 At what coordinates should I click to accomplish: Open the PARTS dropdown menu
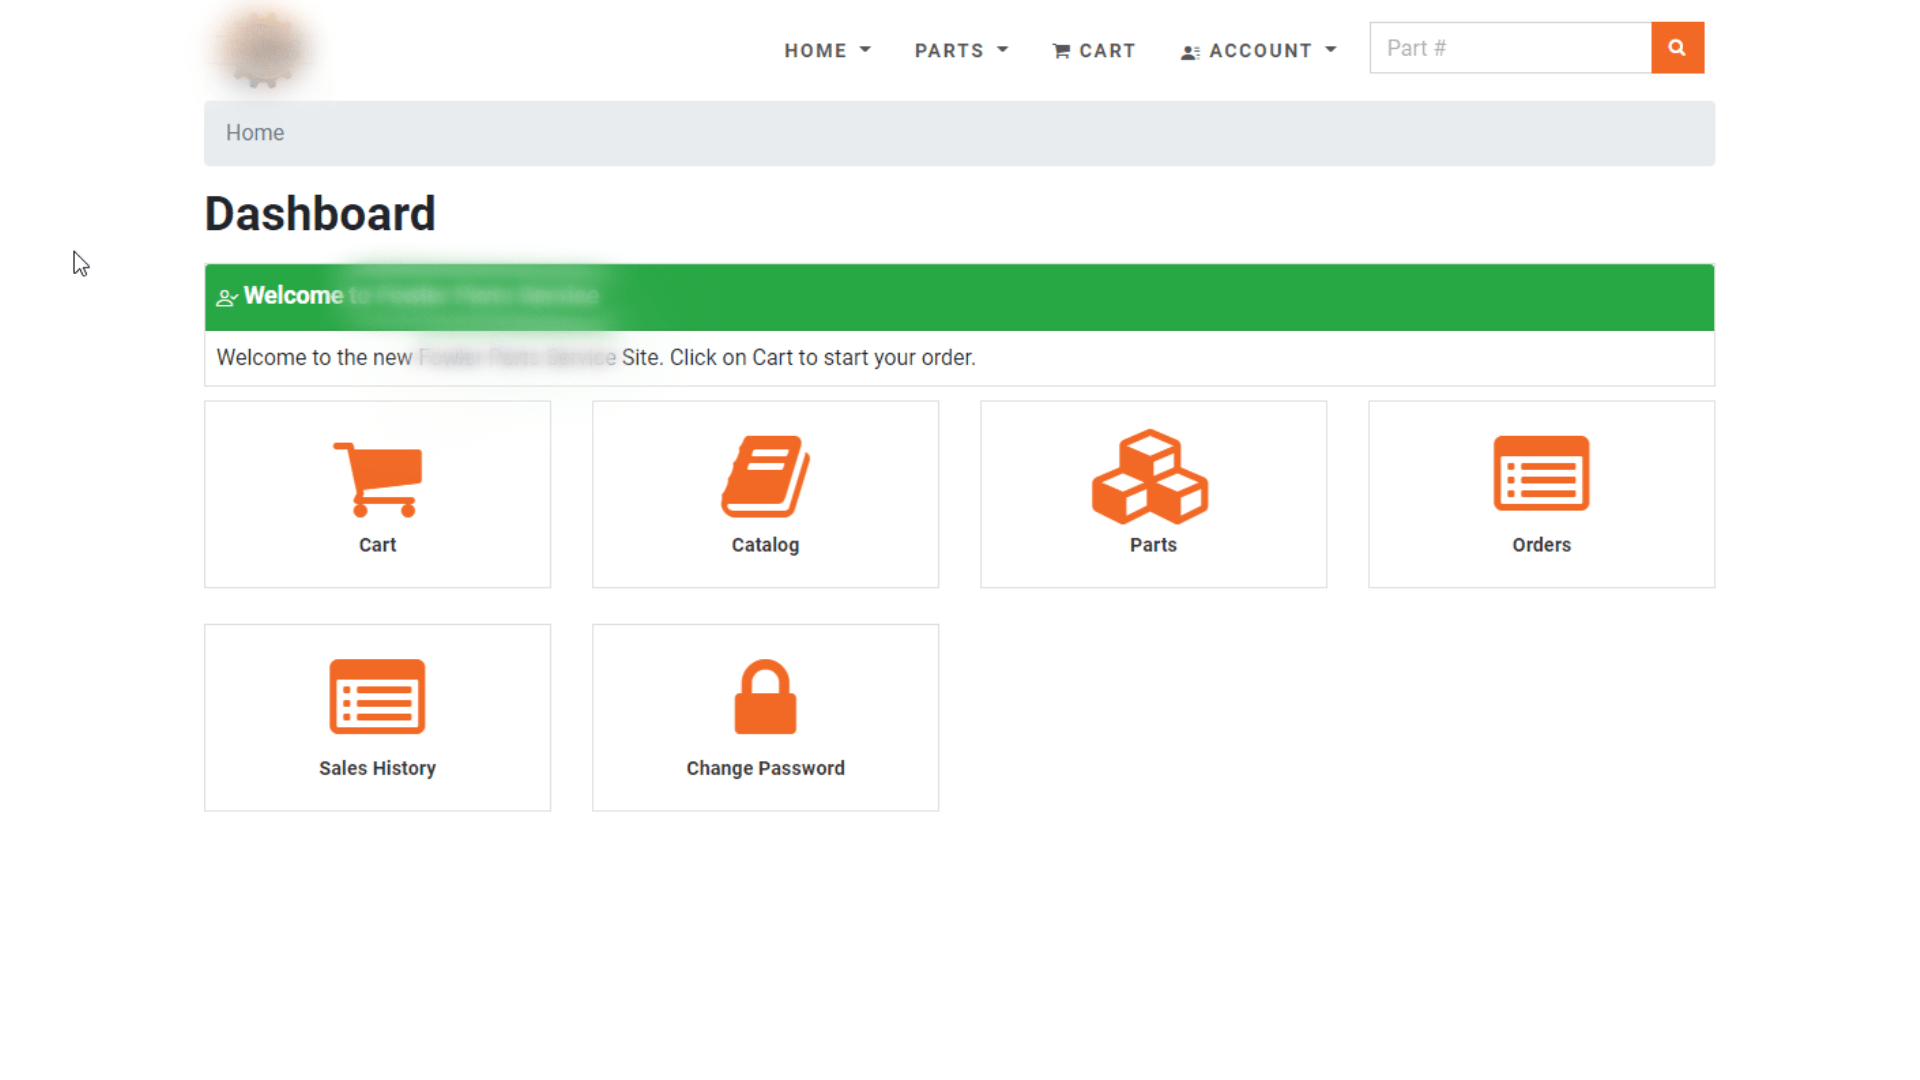(x=960, y=50)
